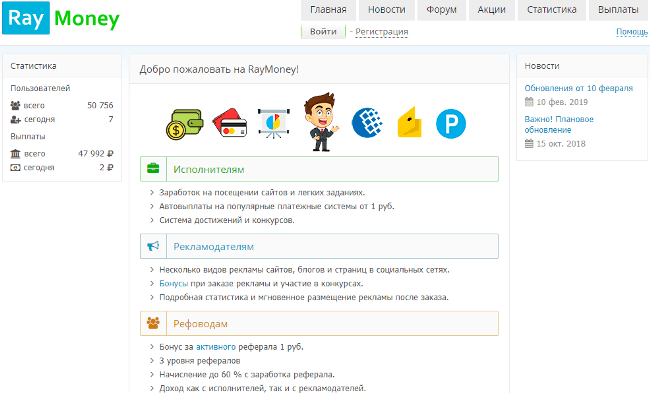Click the chevron before Автовыплаты на популярные
This screenshot has height=393, width=650.
coord(152,206)
